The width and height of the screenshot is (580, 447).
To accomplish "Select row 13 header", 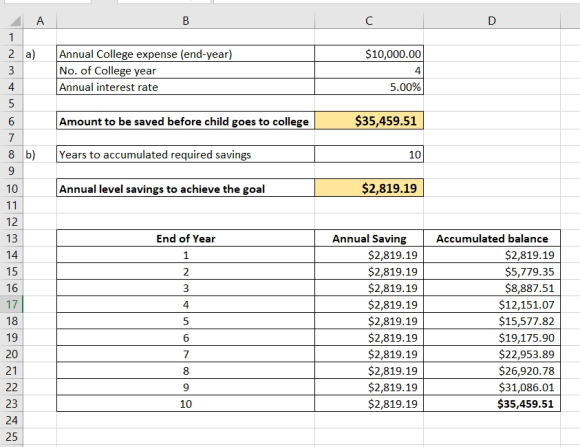I will [x=11, y=239].
